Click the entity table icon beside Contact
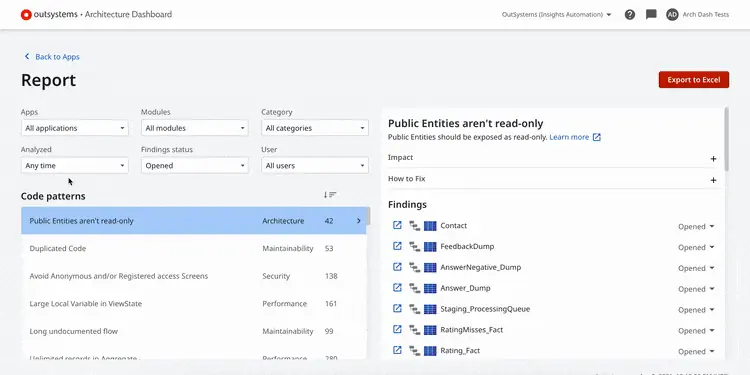This screenshot has height=375, width=750. 430,226
